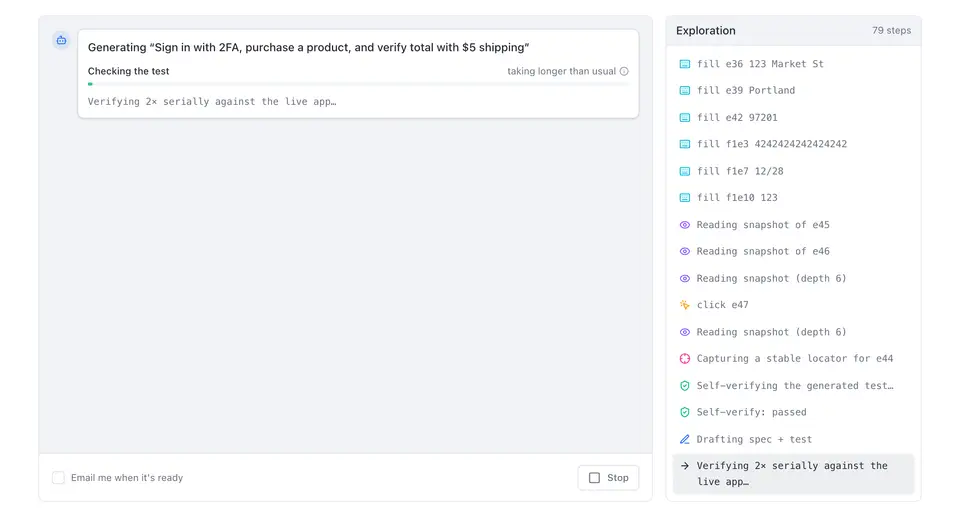Viewport: 960px width, 521px height.
Task: Select the fill e39 Portland step
Action: (x=793, y=91)
